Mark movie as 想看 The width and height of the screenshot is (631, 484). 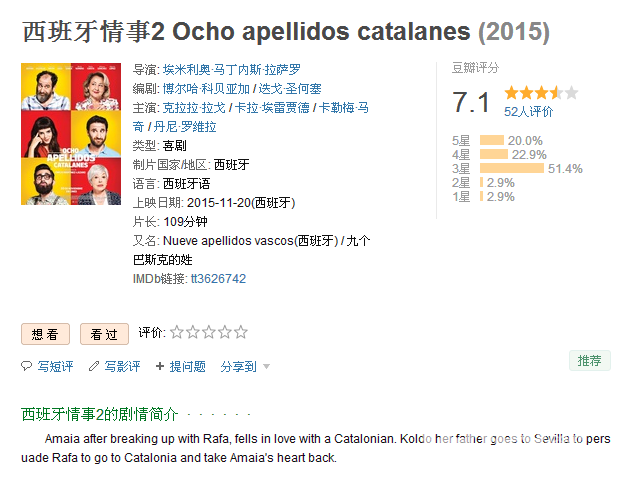point(45,334)
